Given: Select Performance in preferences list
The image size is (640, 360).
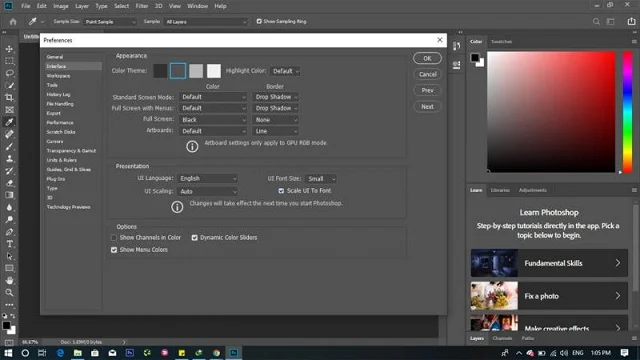Looking at the screenshot, I should (60, 122).
